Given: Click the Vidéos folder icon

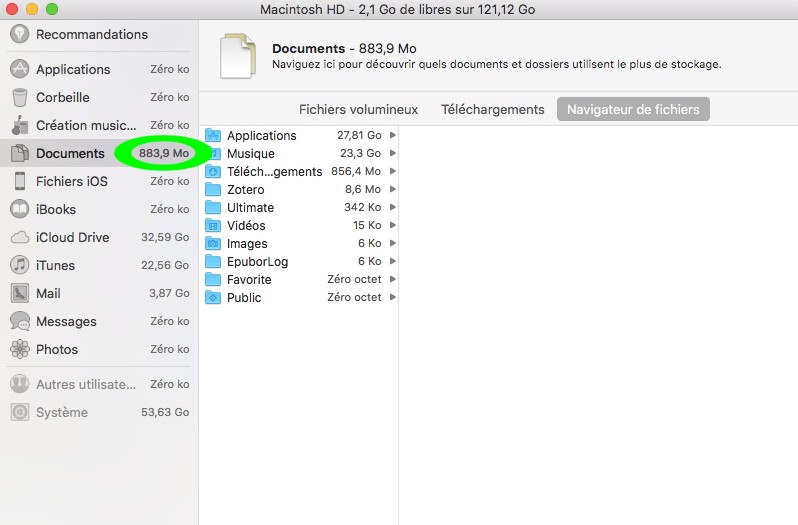Looking at the screenshot, I should (213, 225).
